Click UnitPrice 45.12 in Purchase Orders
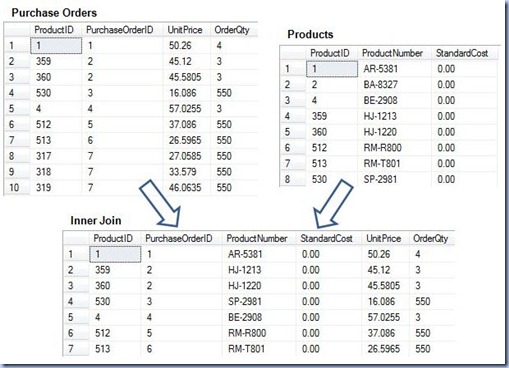 point(180,61)
